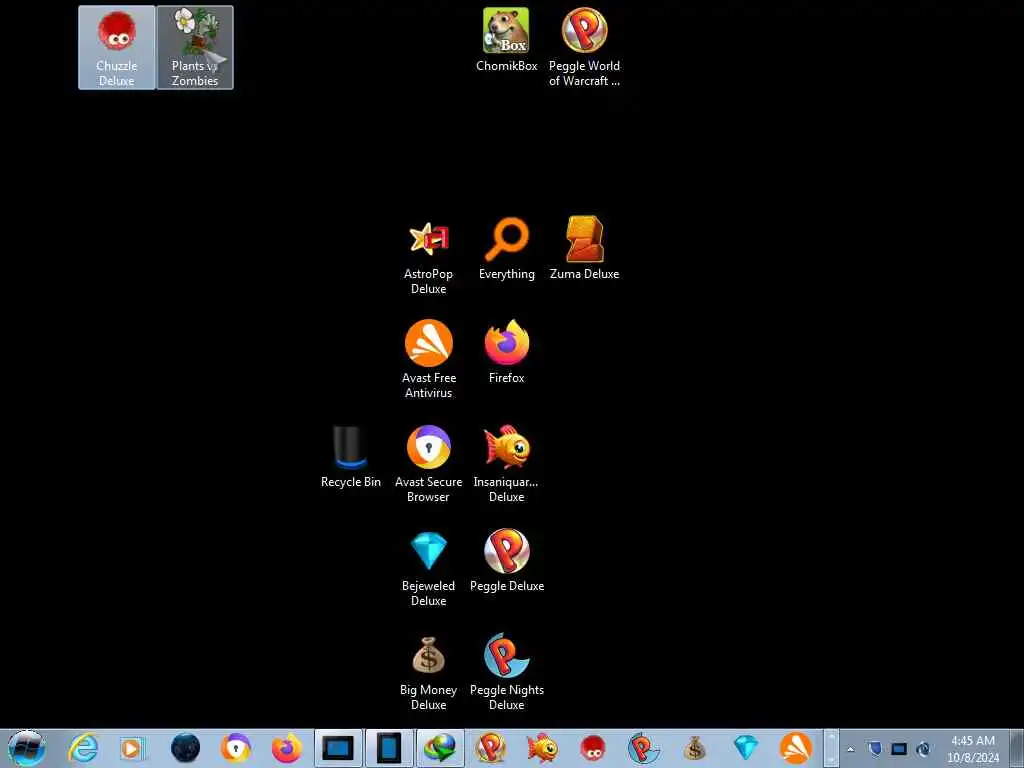
Task: Open the green-arrow globe download manager in taskbar
Action: (440, 748)
